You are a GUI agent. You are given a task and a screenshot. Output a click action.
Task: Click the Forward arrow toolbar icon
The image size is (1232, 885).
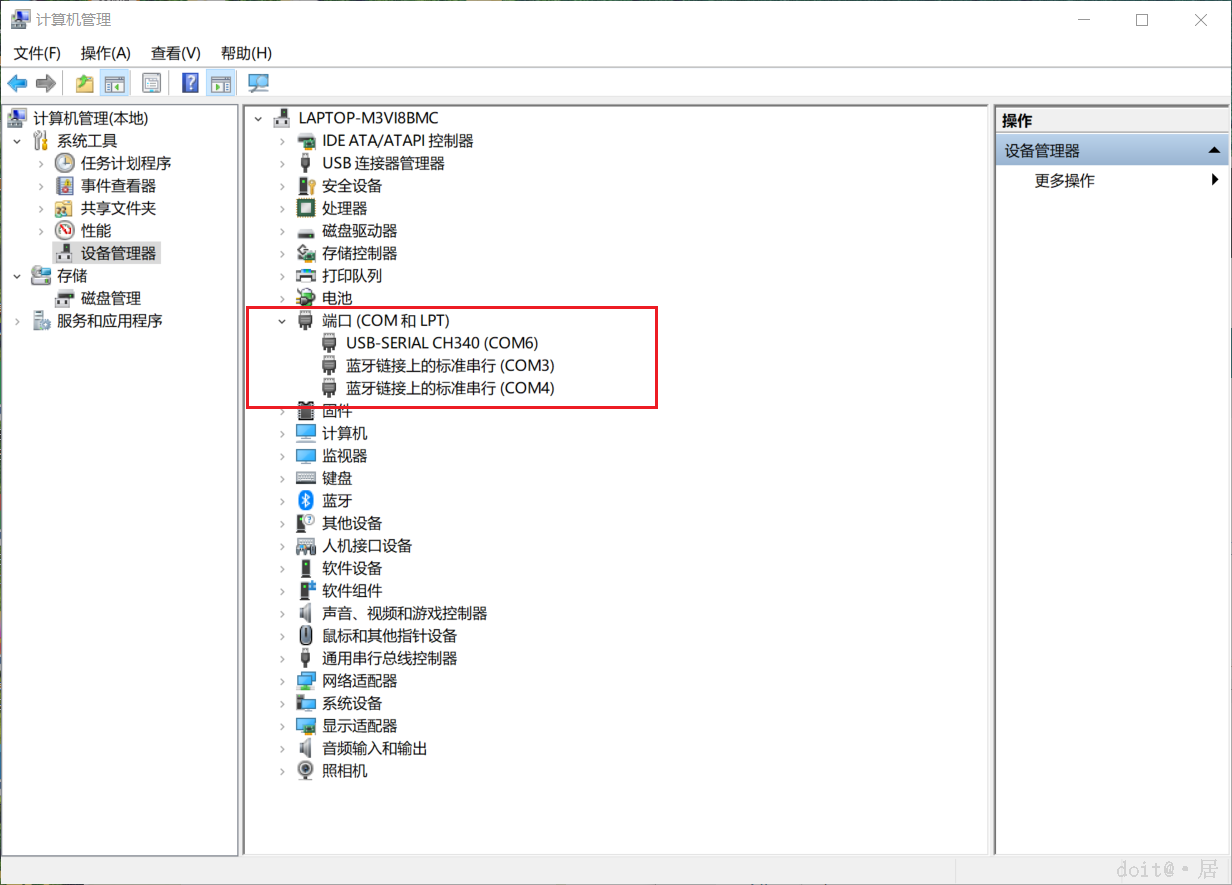(46, 83)
